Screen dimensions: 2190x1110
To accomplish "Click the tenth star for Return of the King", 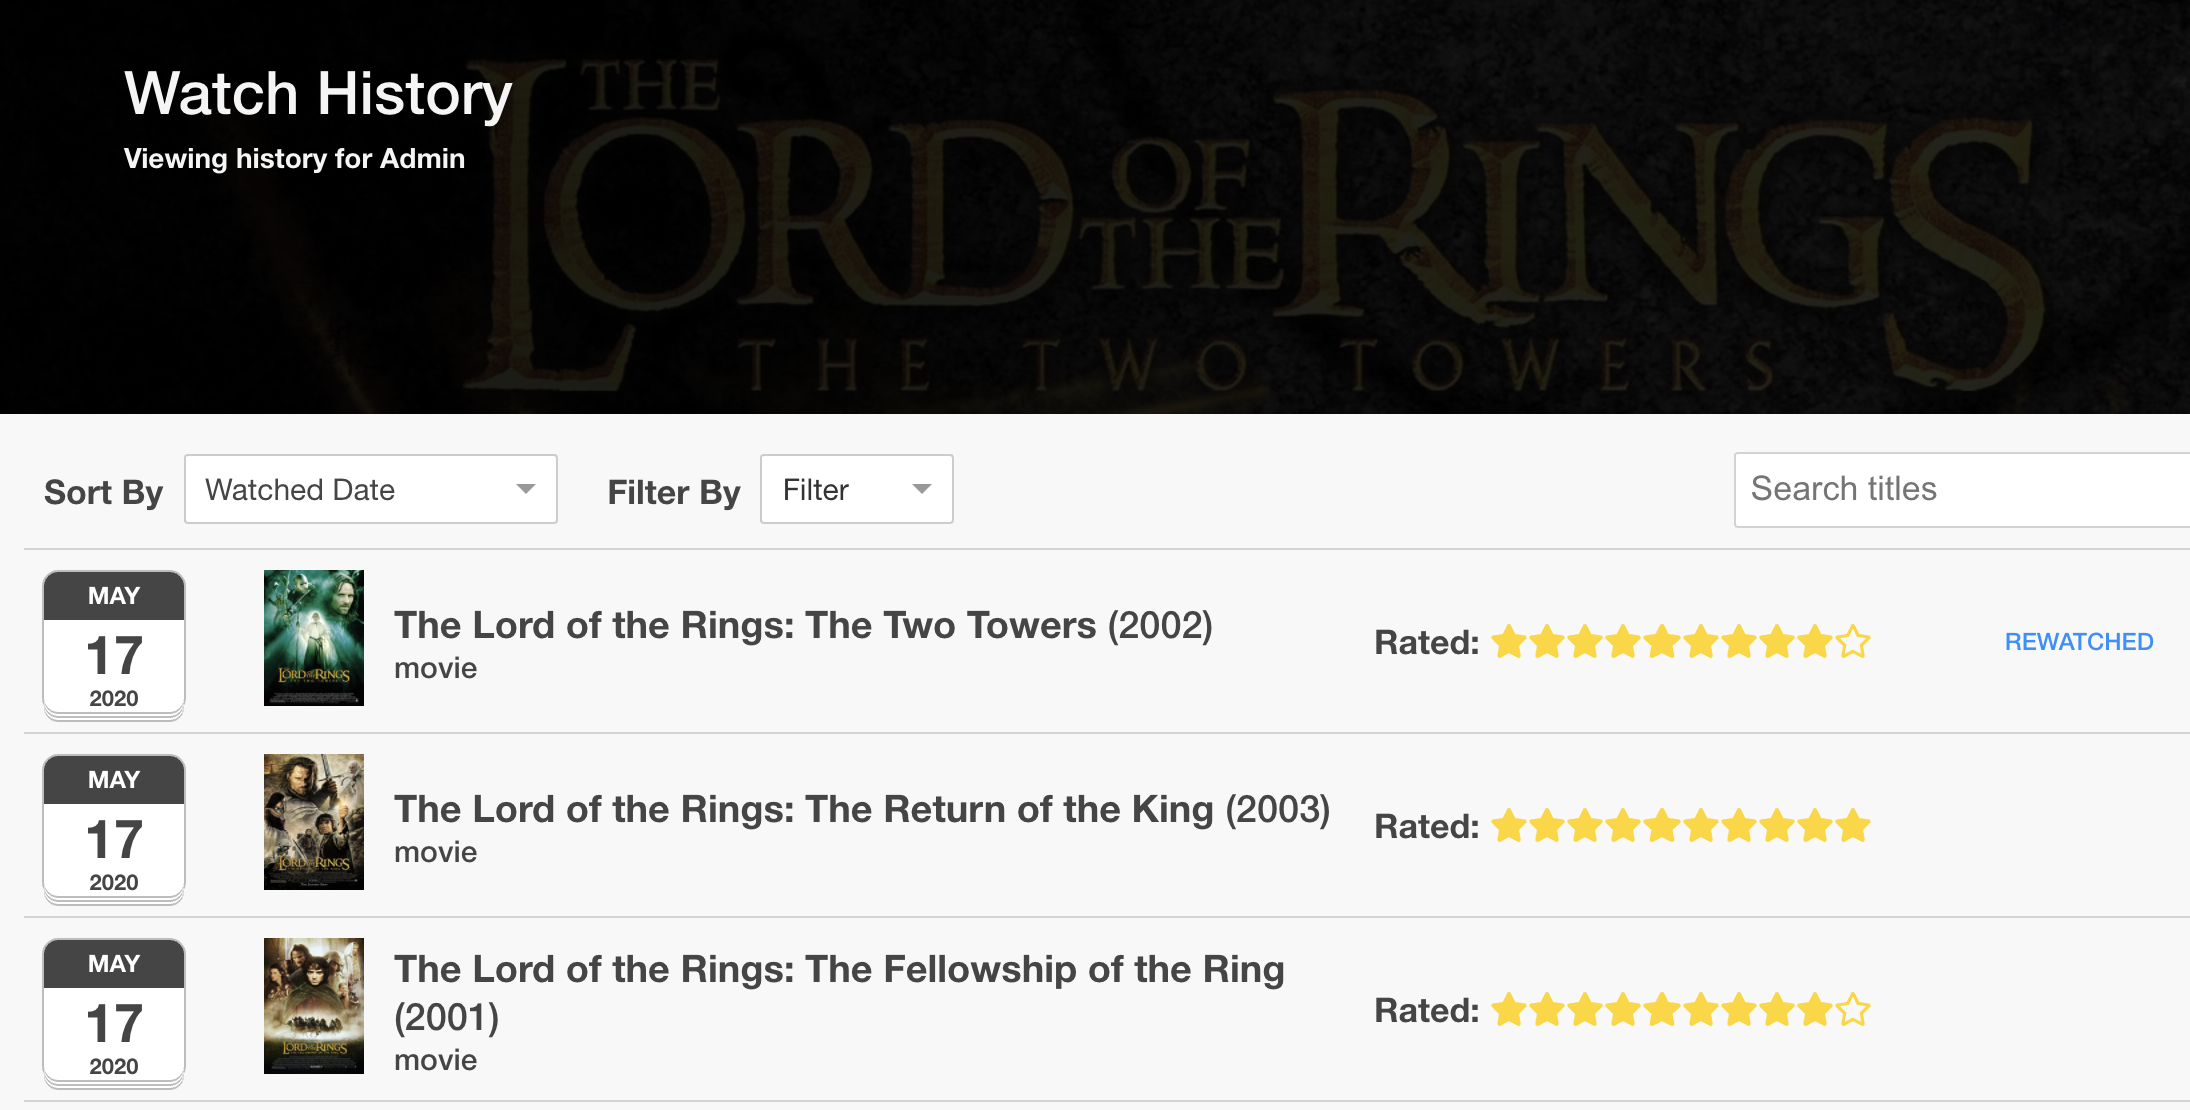I will 1853,826.
